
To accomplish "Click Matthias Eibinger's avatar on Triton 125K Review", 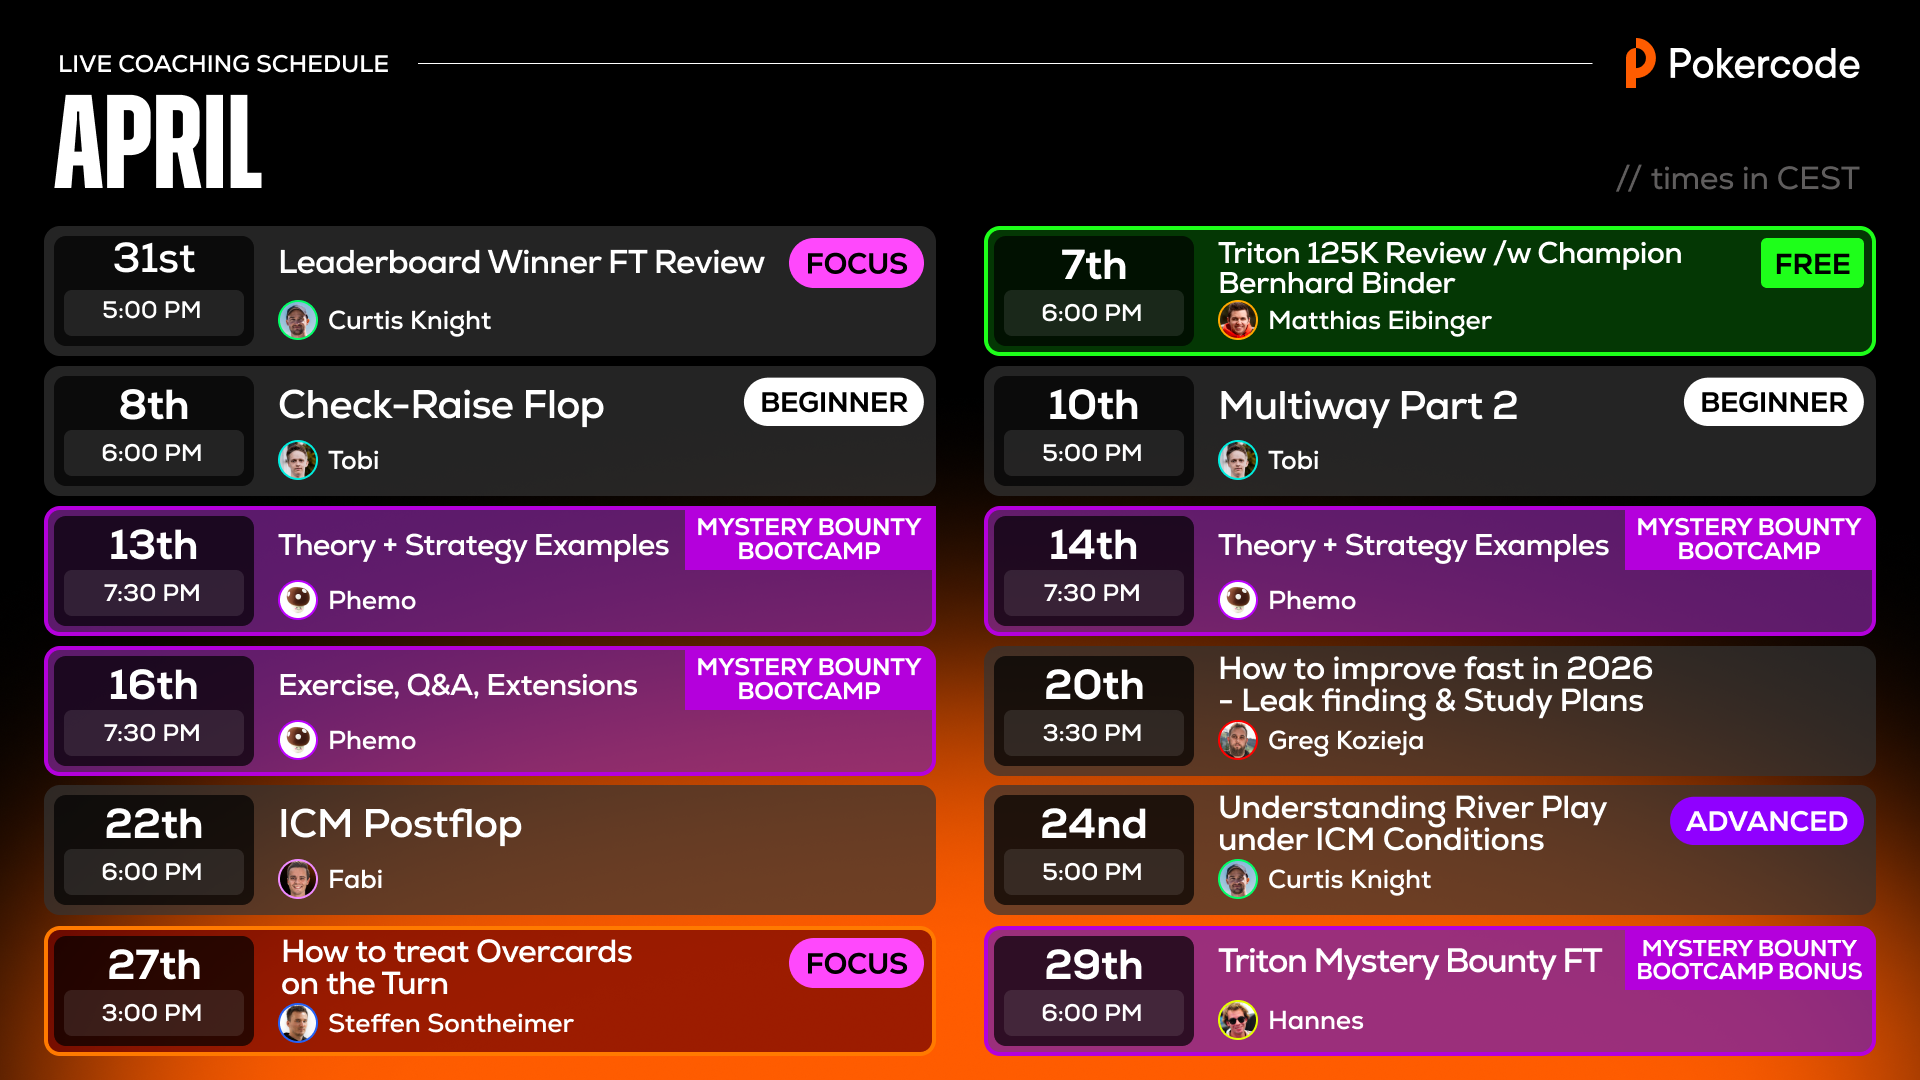I will tap(1238, 321).
